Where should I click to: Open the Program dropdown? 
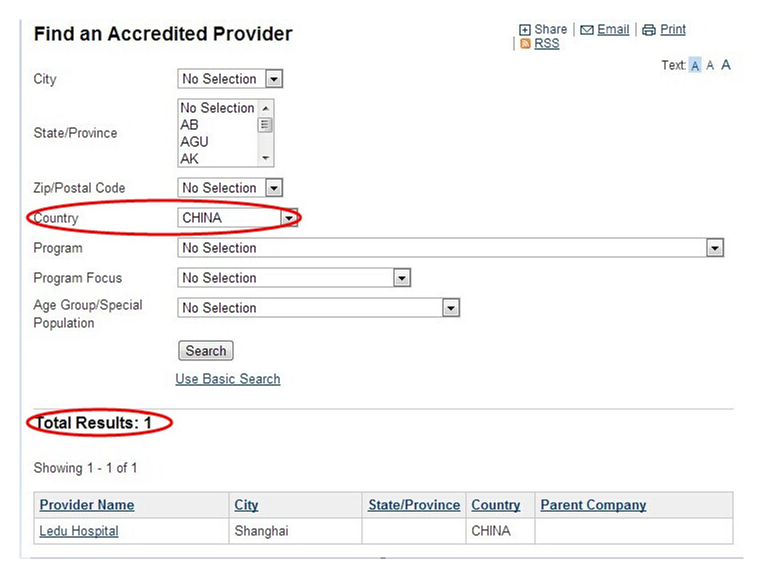tap(714, 248)
